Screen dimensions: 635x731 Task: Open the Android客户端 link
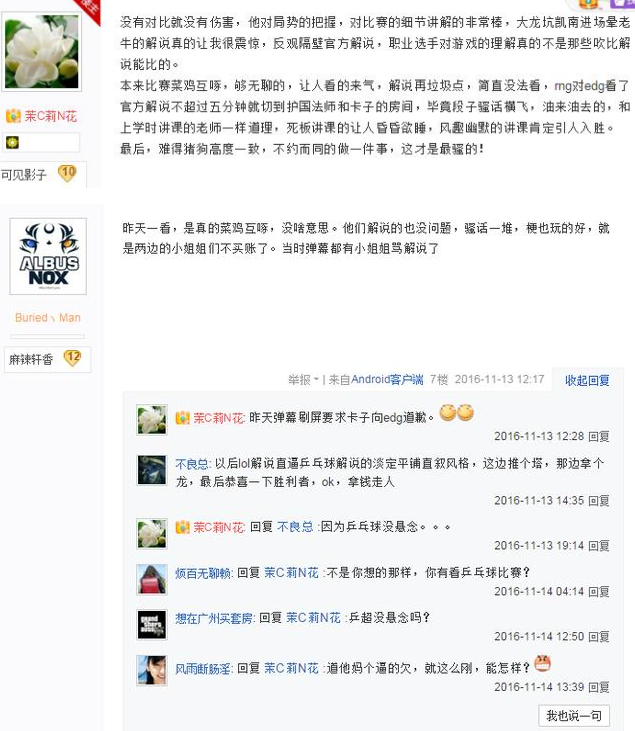[x=387, y=379]
